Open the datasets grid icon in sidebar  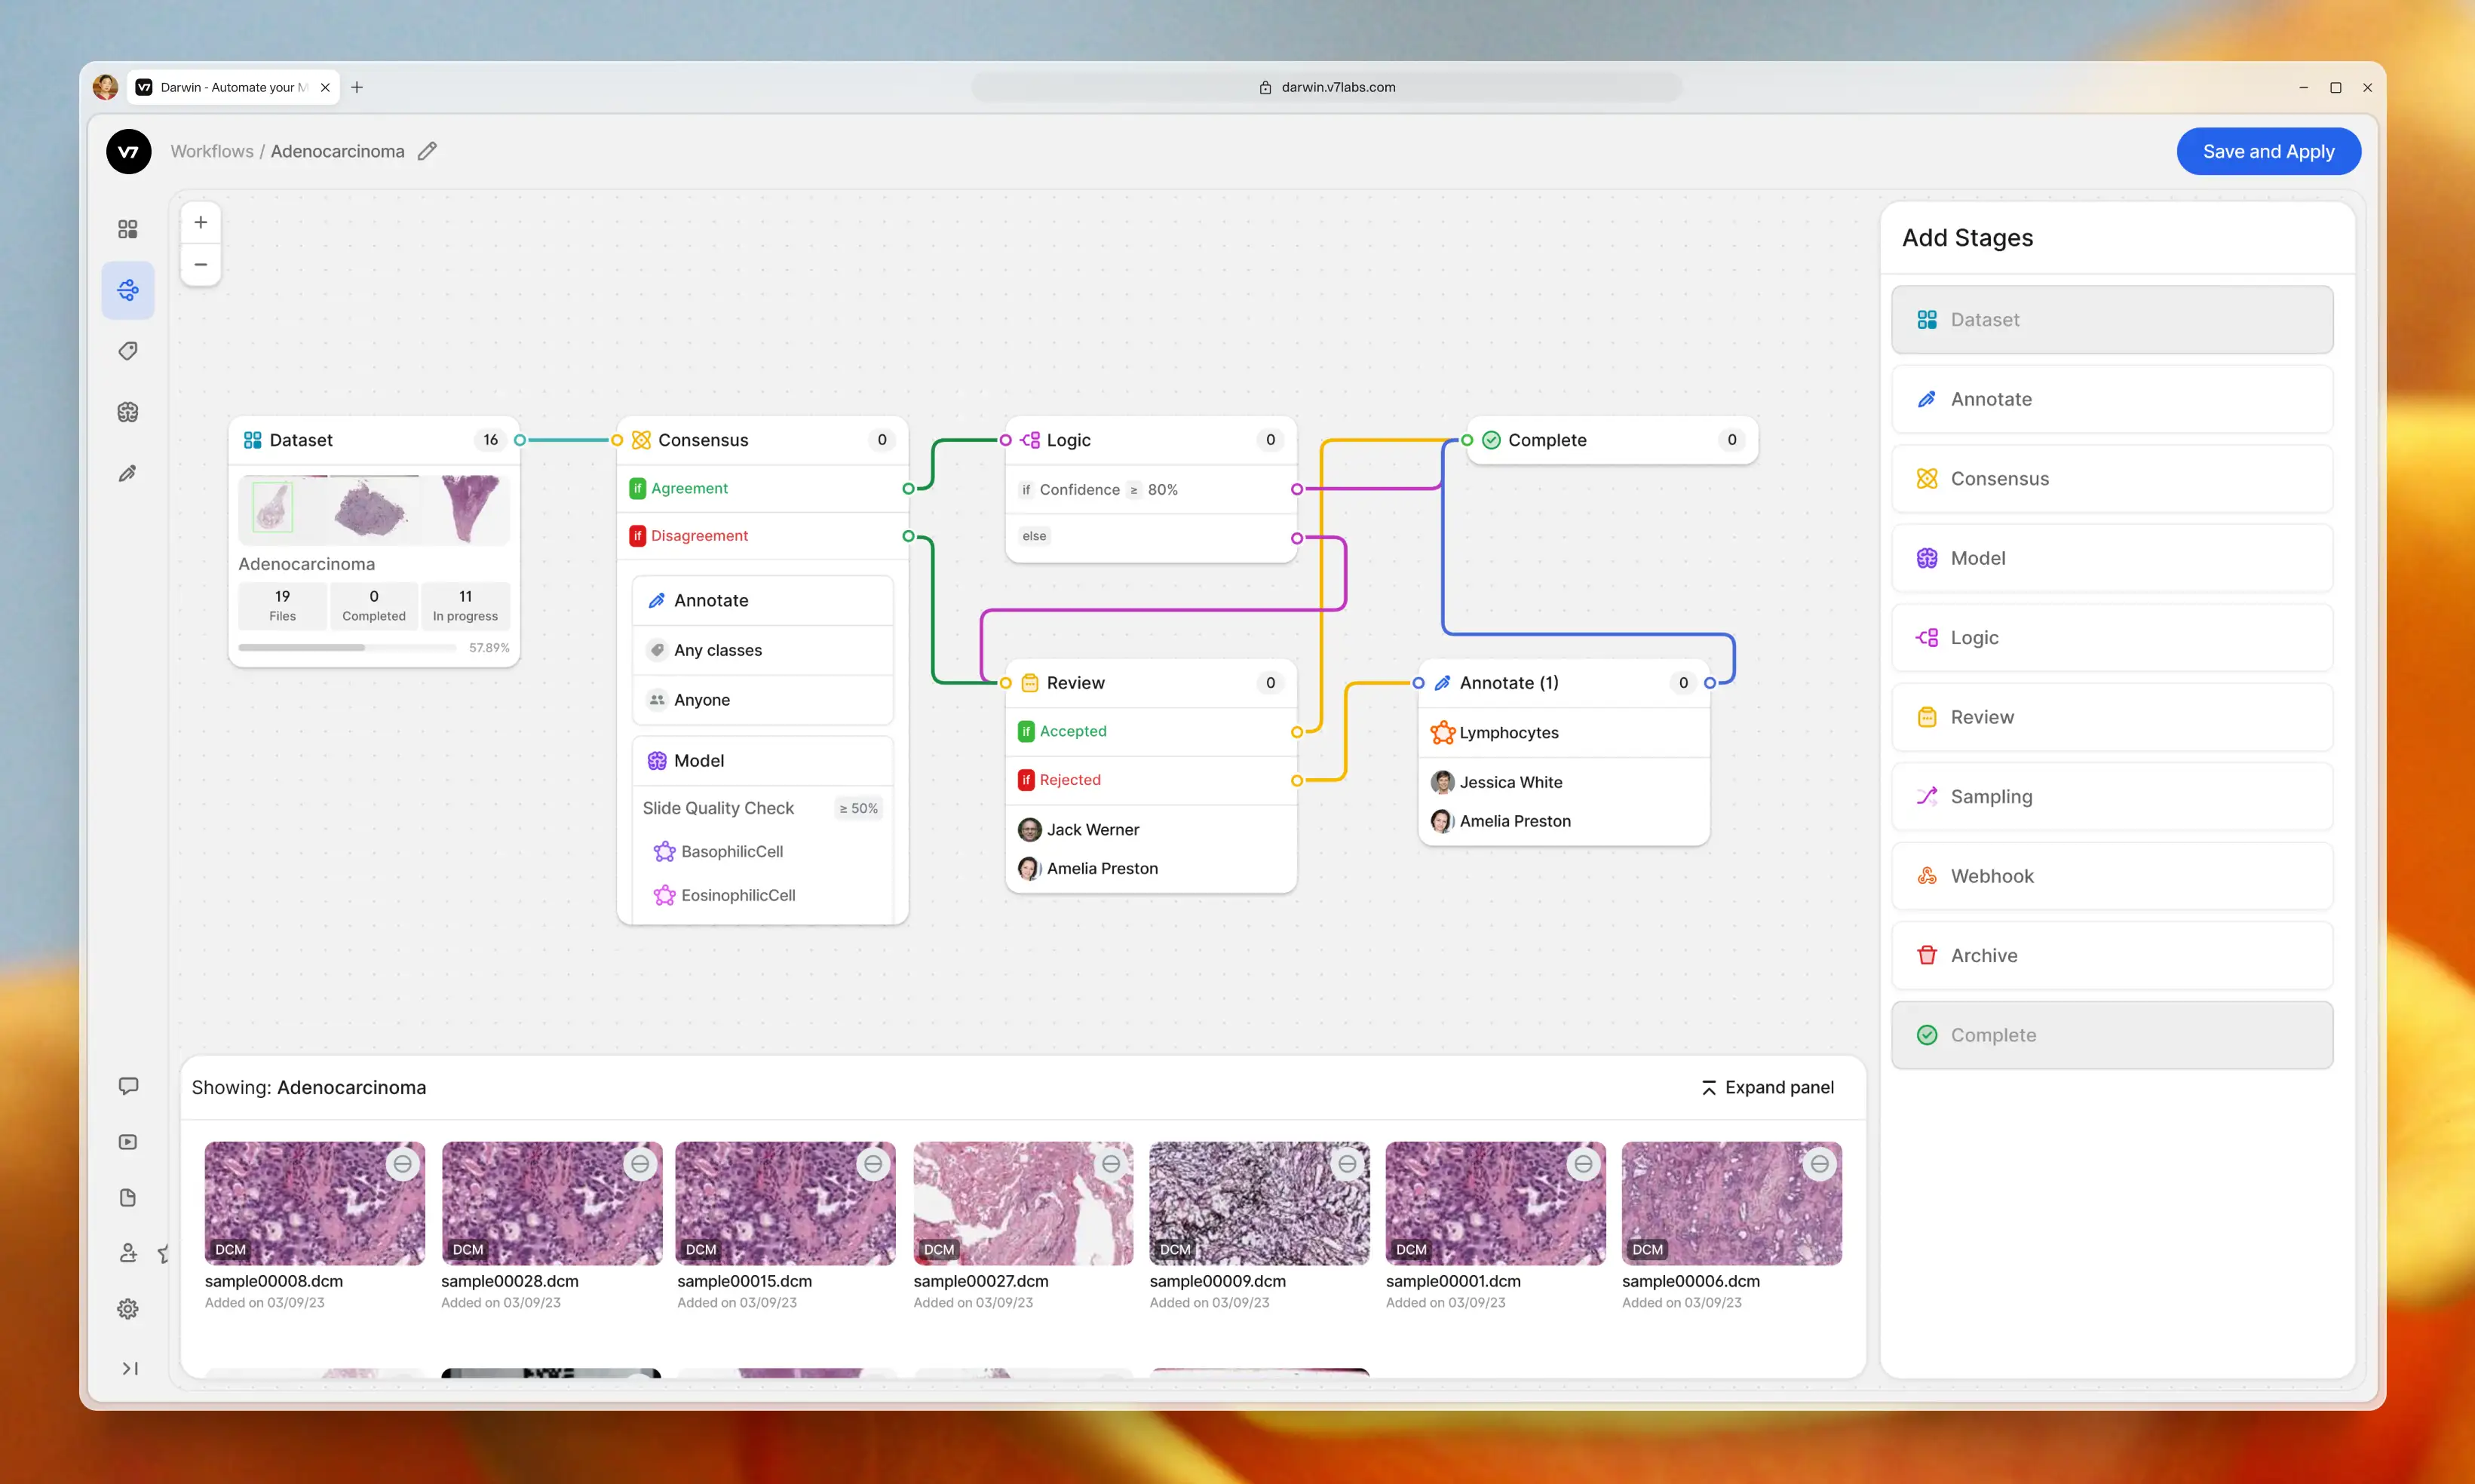(x=128, y=229)
